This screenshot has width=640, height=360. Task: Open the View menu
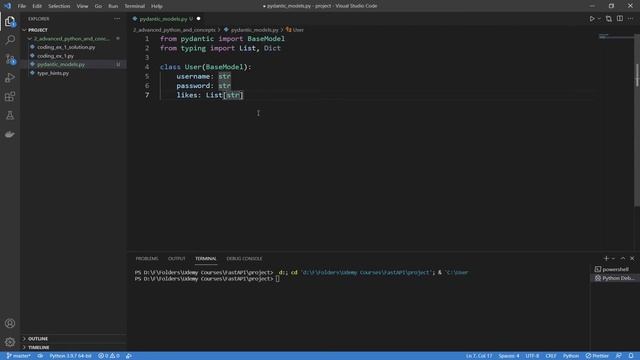coord(82,6)
